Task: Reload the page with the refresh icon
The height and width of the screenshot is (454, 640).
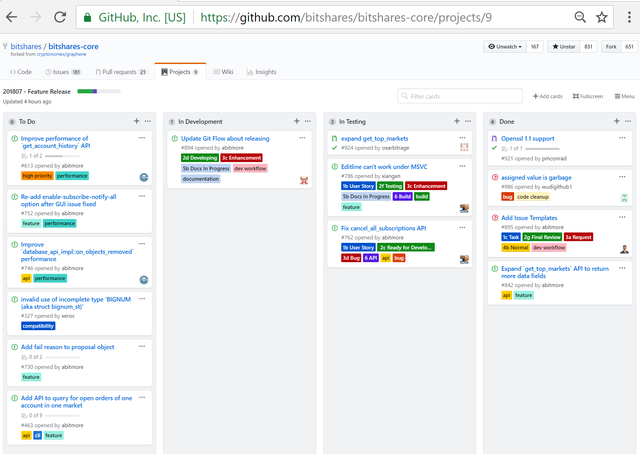Action: pos(60,17)
